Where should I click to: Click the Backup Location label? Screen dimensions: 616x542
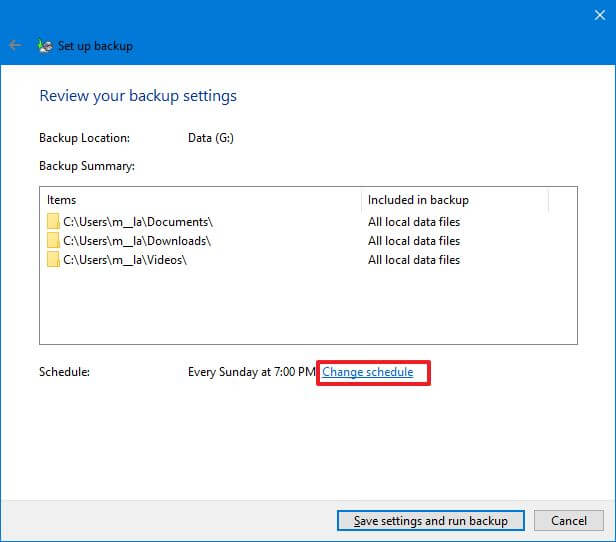84,138
